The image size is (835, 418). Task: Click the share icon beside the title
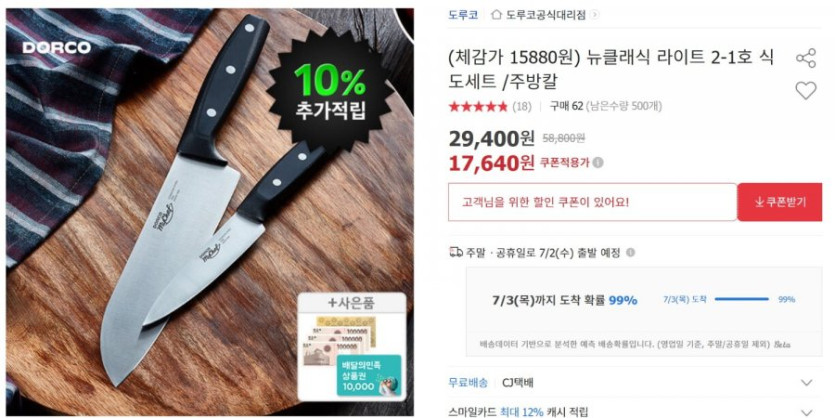point(806,59)
